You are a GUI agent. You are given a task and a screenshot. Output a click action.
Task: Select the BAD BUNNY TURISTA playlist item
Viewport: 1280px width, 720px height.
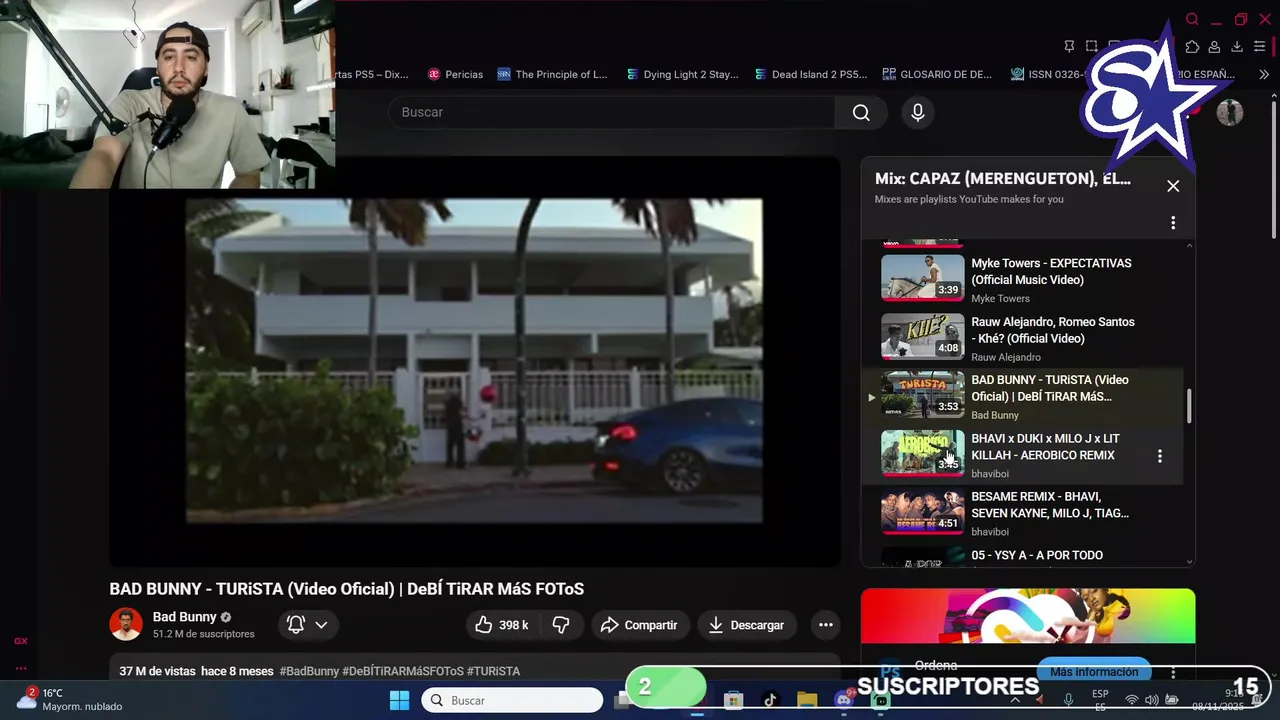point(1022,396)
